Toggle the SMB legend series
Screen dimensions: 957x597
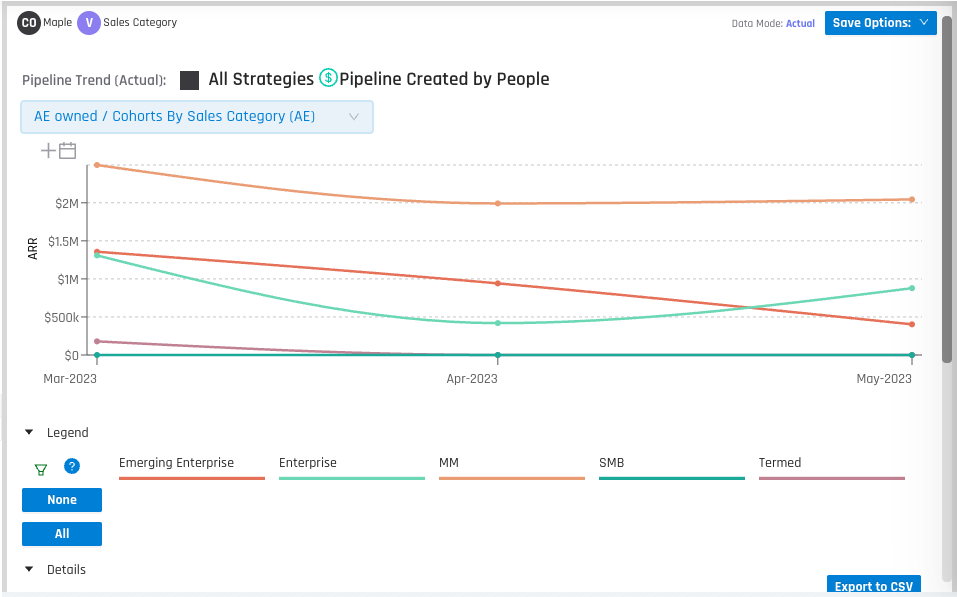[x=671, y=469]
